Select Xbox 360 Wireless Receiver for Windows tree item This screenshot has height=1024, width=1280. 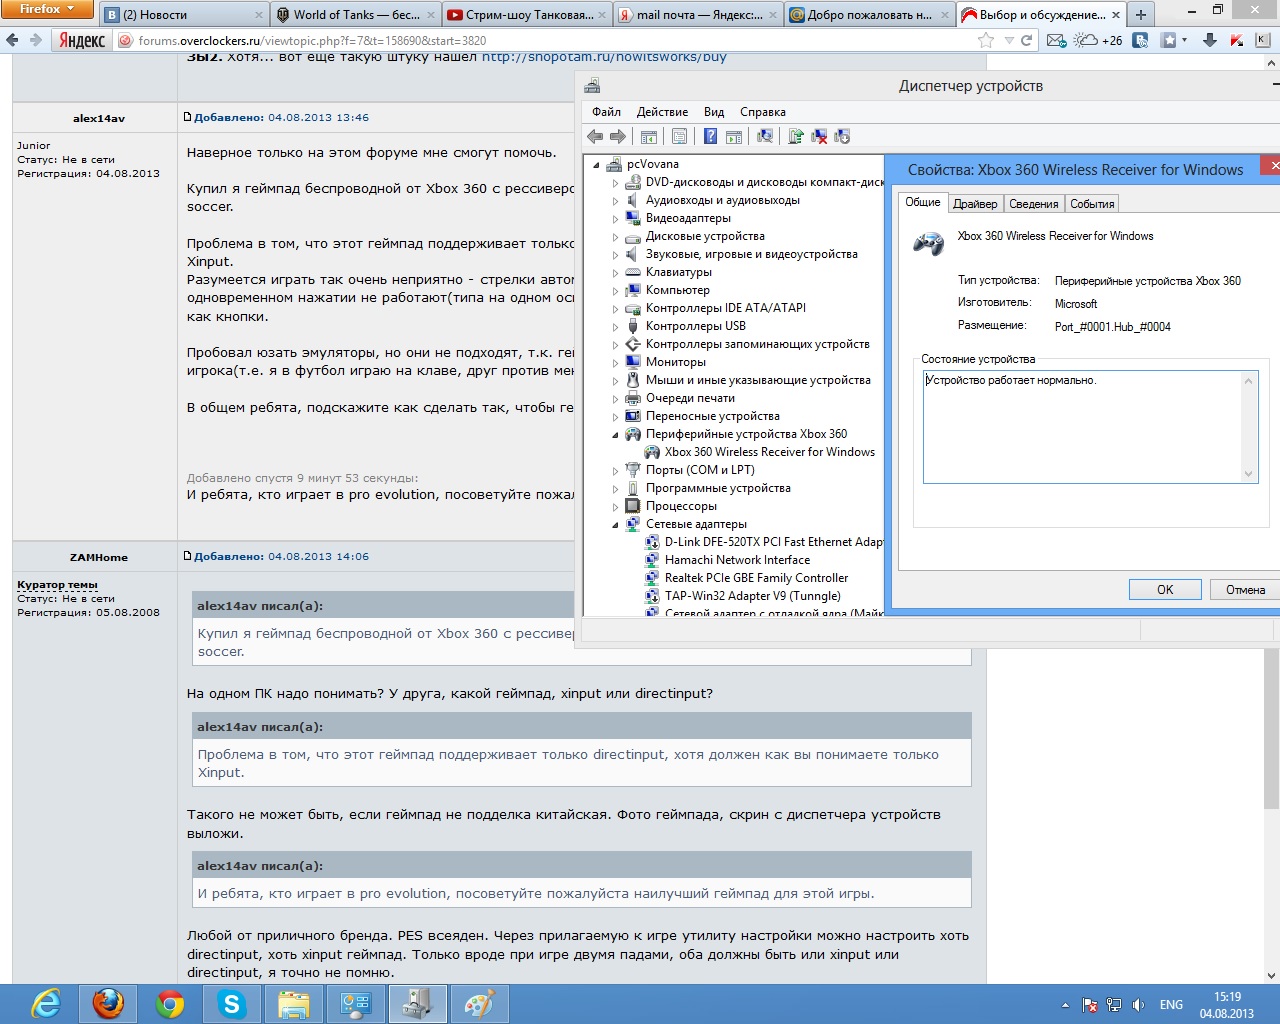[x=770, y=452]
